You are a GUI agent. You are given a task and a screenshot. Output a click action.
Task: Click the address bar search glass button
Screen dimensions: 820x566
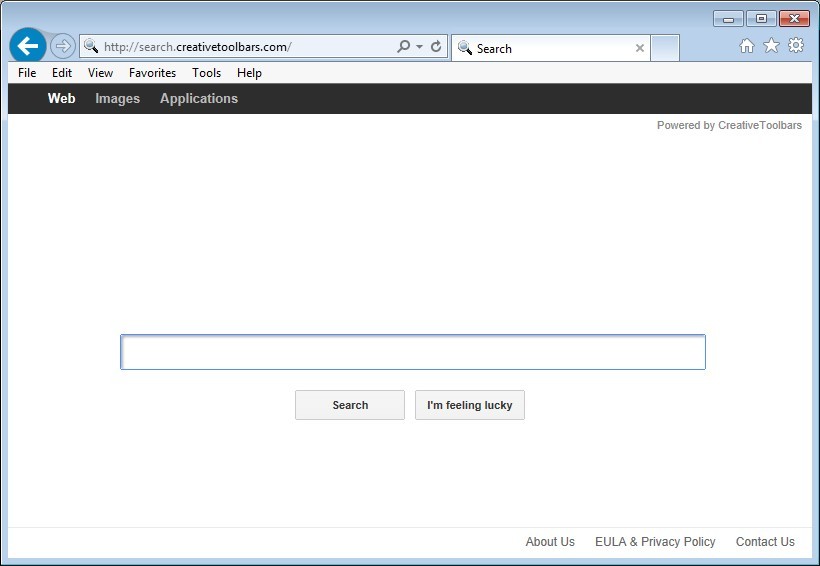tap(403, 47)
